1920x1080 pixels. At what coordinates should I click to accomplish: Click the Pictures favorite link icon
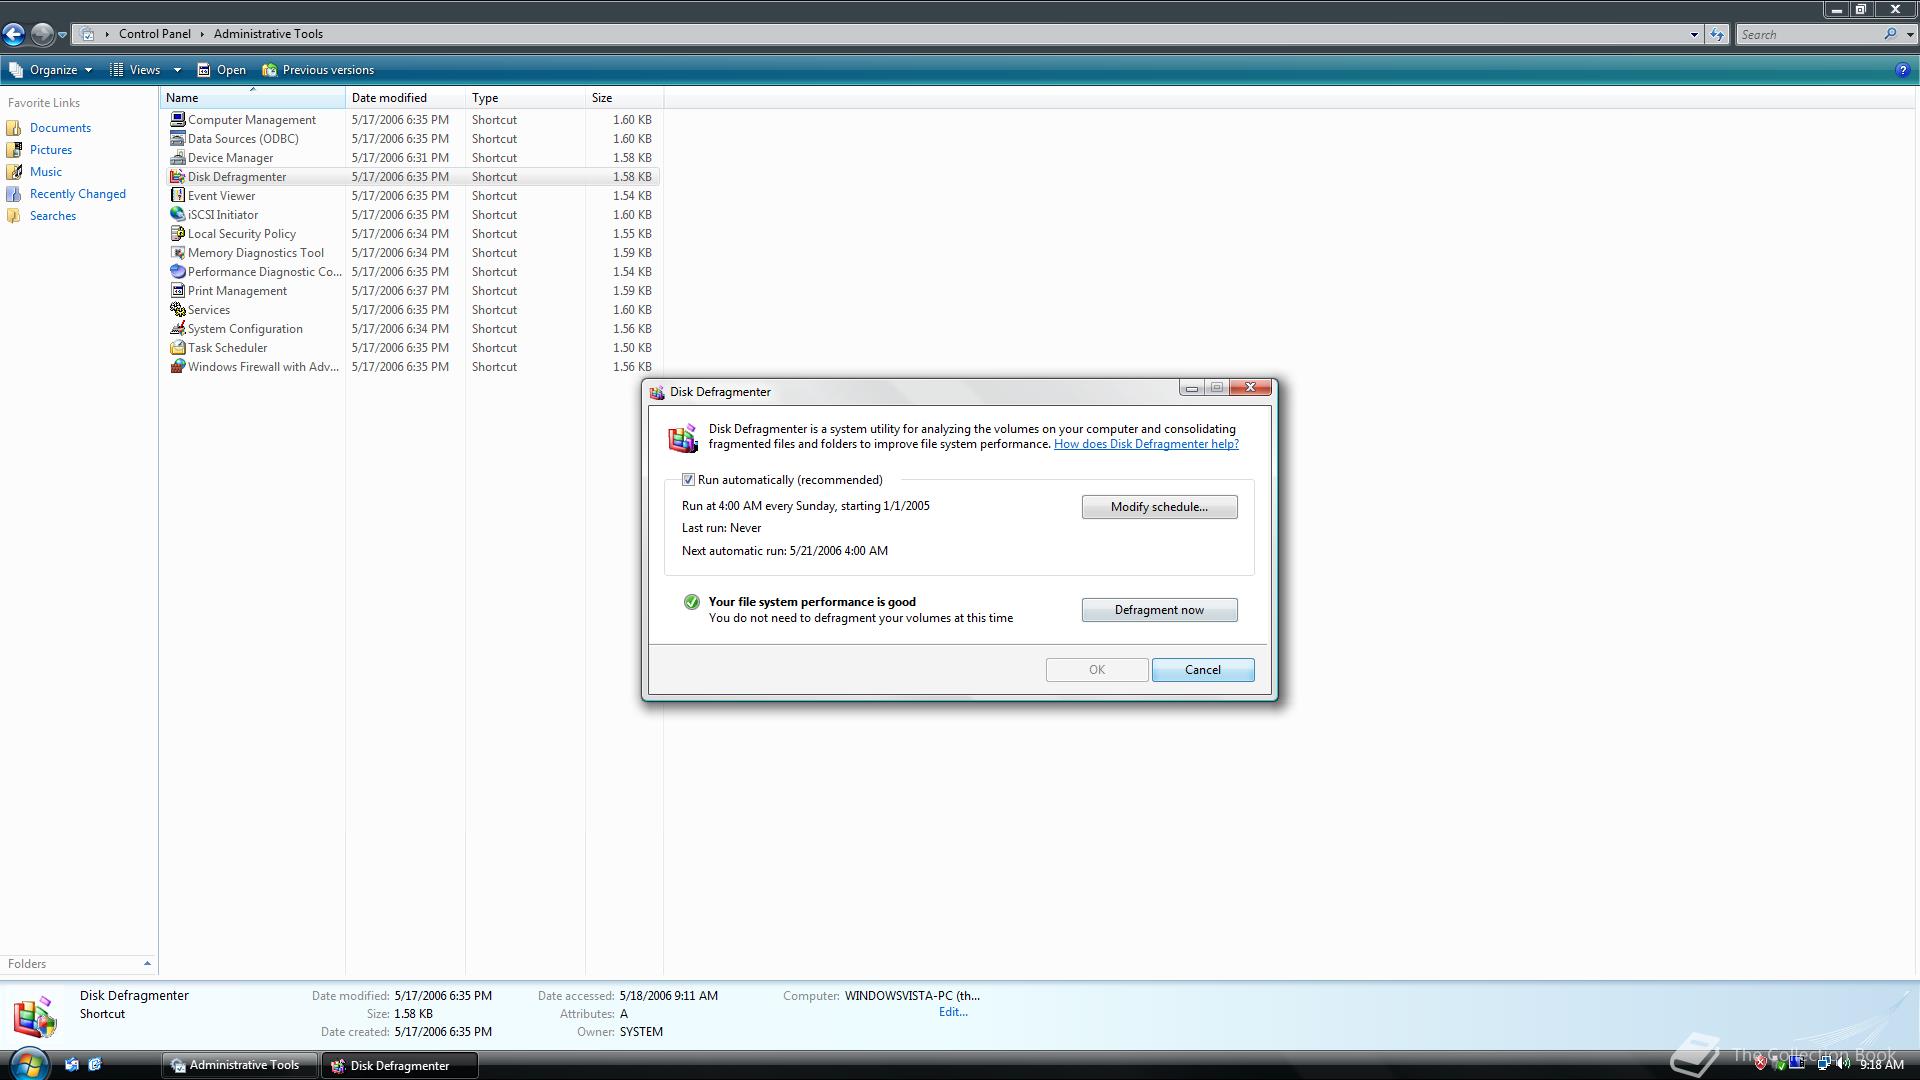pos(14,150)
